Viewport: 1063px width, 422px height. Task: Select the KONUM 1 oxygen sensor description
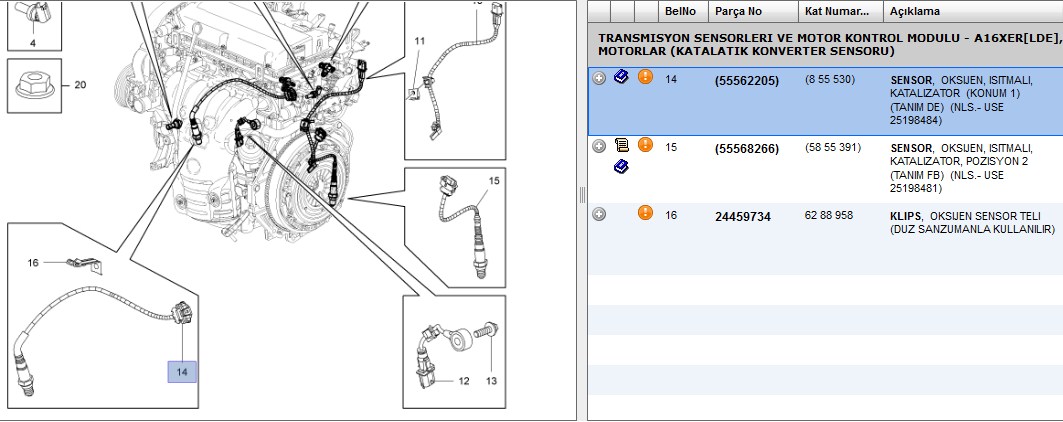click(x=961, y=100)
